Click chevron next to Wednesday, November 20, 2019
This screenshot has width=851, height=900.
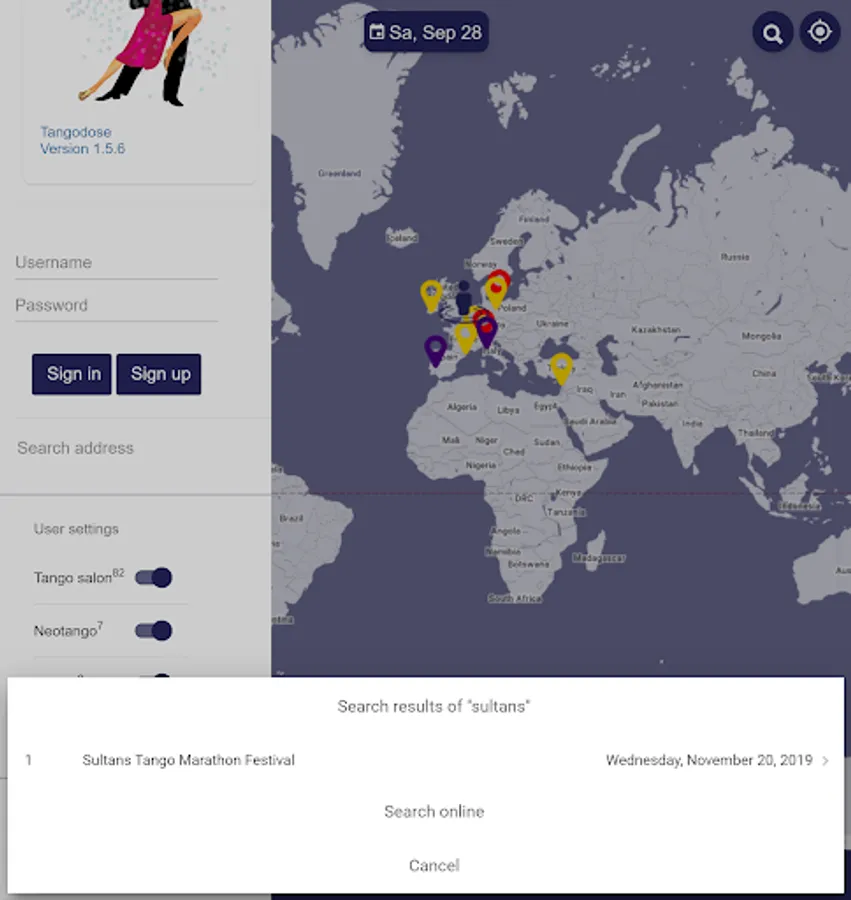(825, 761)
